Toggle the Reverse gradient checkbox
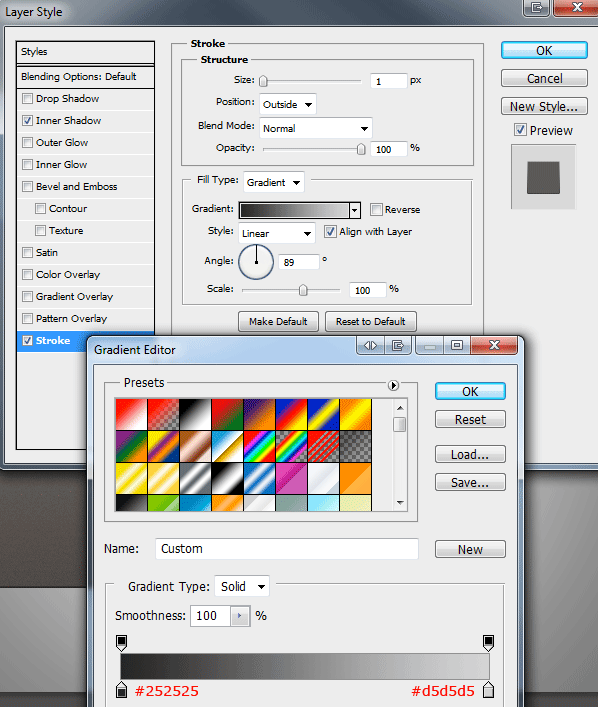Viewport: 598px width, 707px height. (376, 209)
